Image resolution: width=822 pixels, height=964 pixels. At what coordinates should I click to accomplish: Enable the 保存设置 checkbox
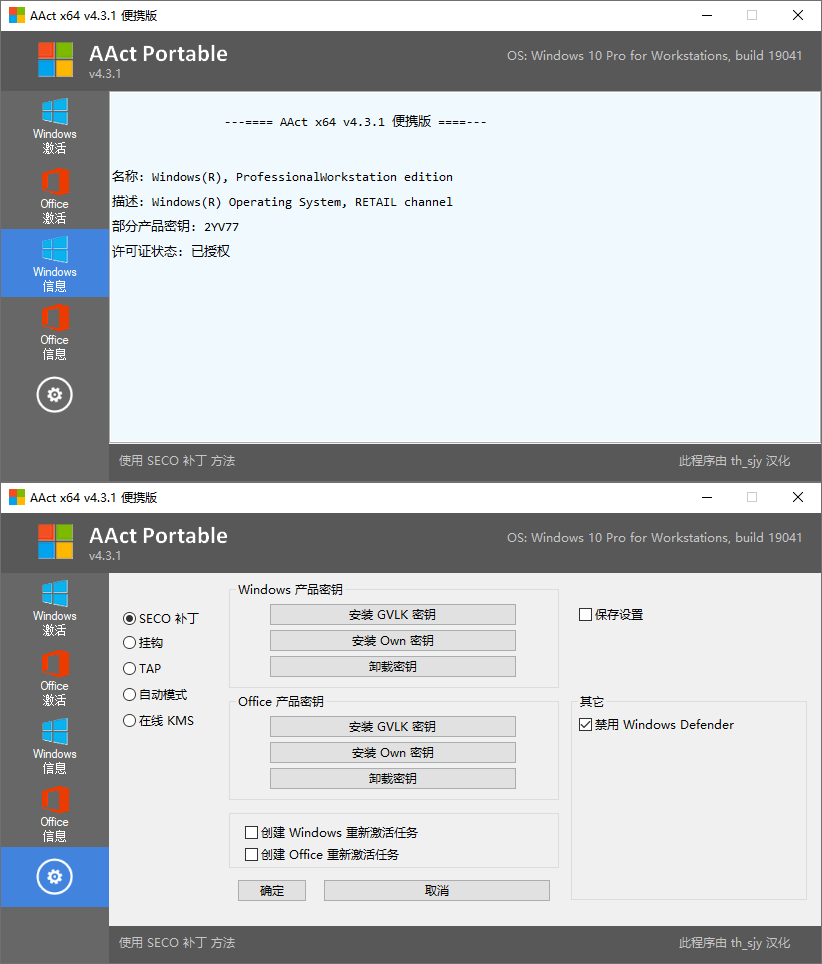611,615
